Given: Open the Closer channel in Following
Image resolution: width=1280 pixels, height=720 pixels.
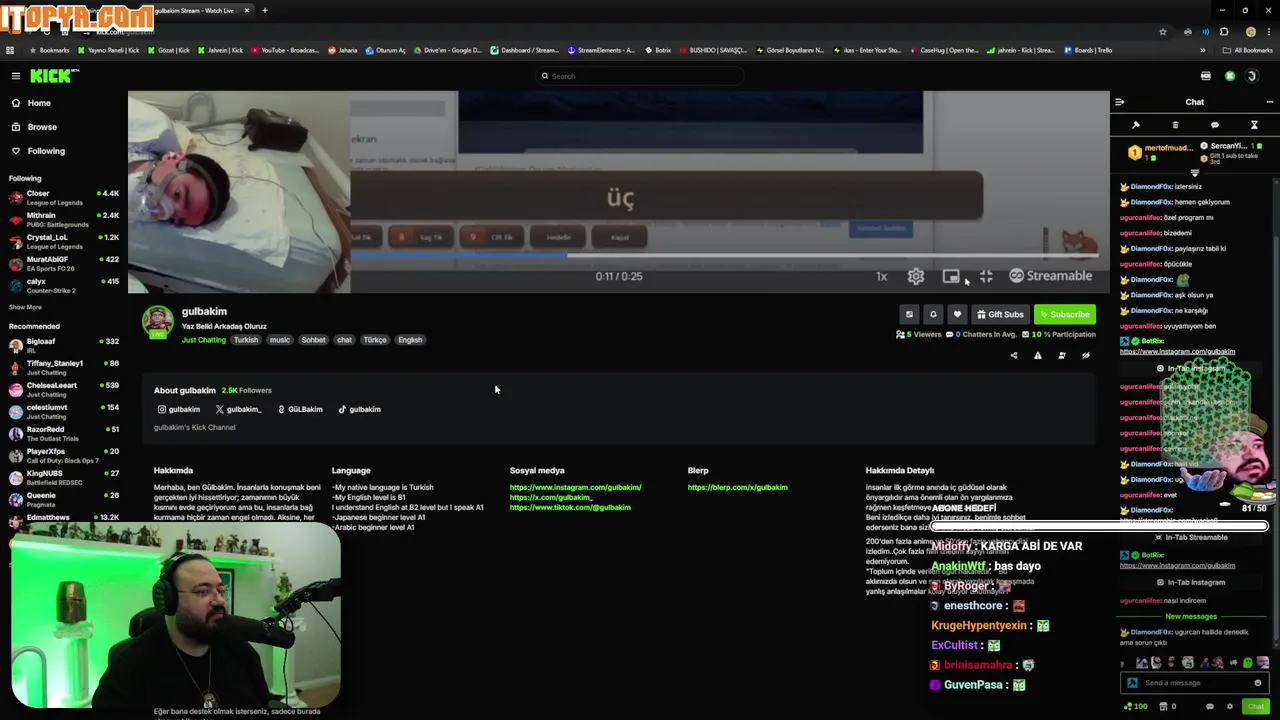Looking at the screenshot, I should [63, 198].
